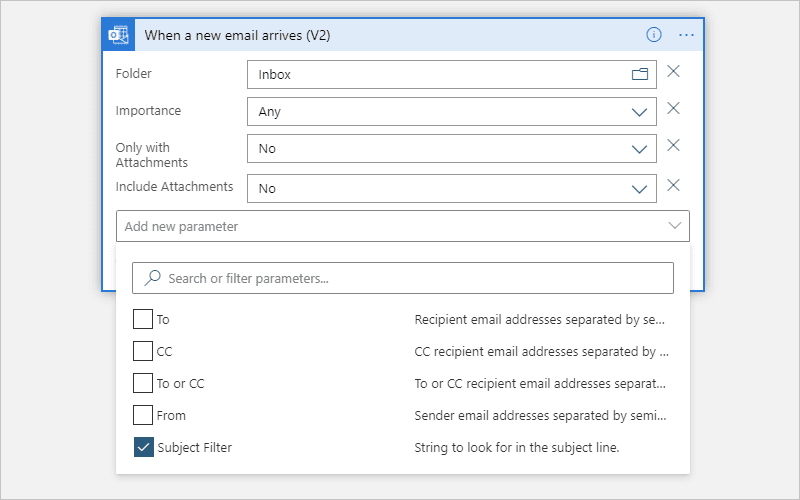Open the info icon for trigger
The height and width of the screenshot is (500, 800).
[654, 35]
